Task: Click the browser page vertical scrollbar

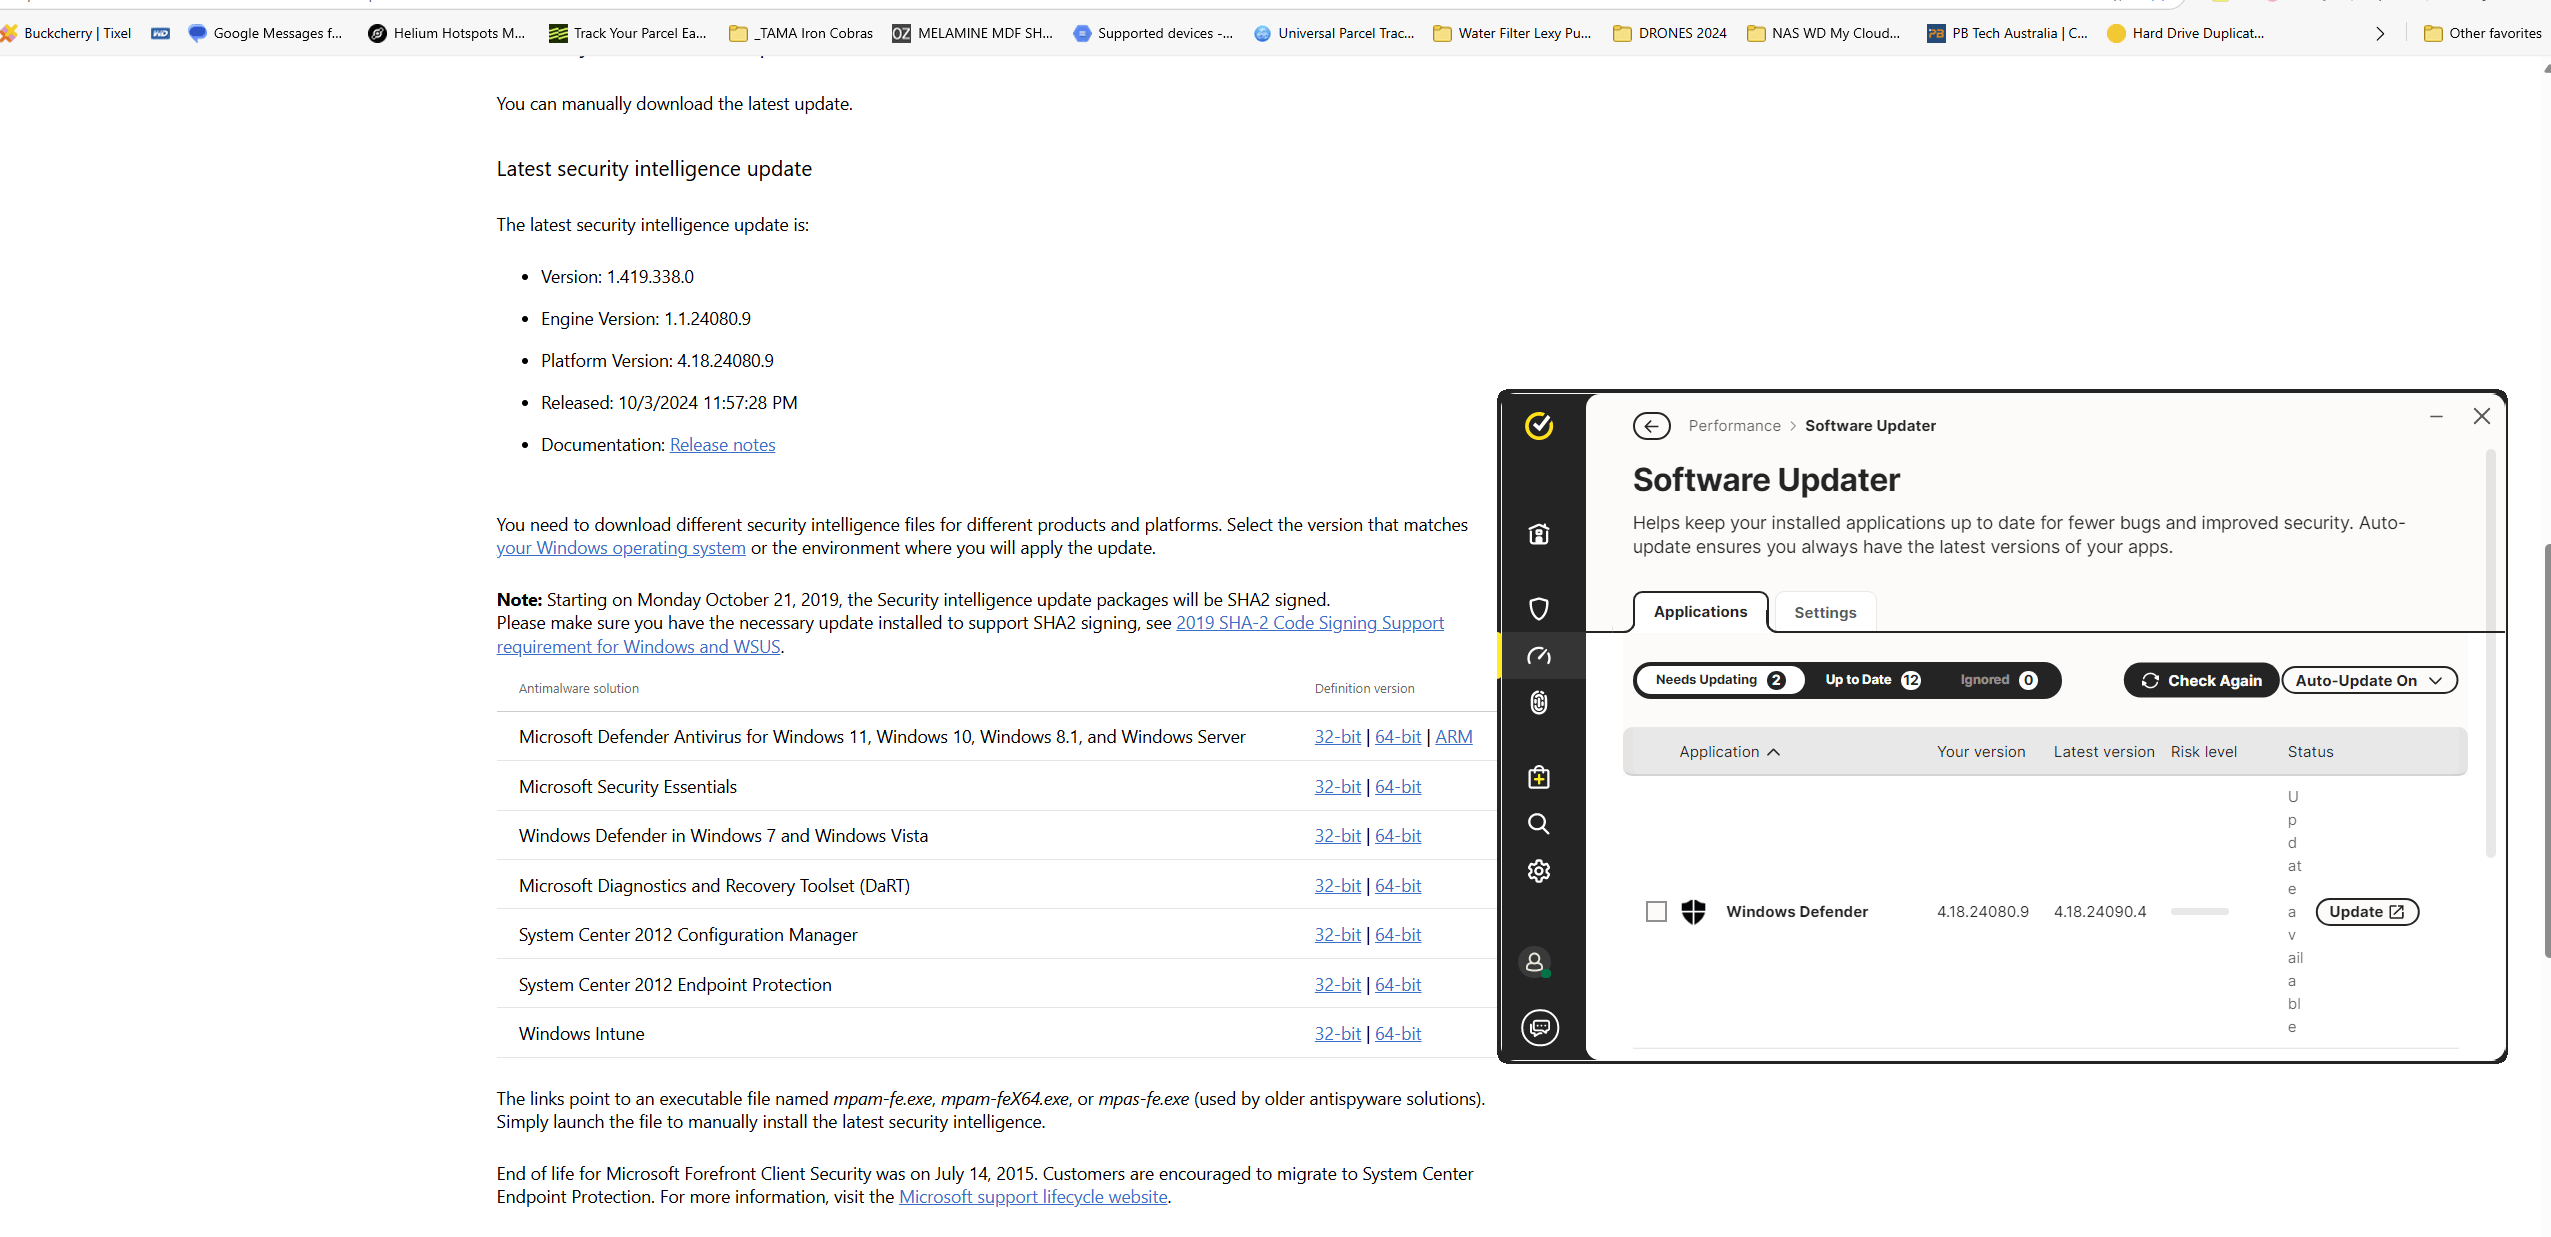Action: tap(2546, 750)
